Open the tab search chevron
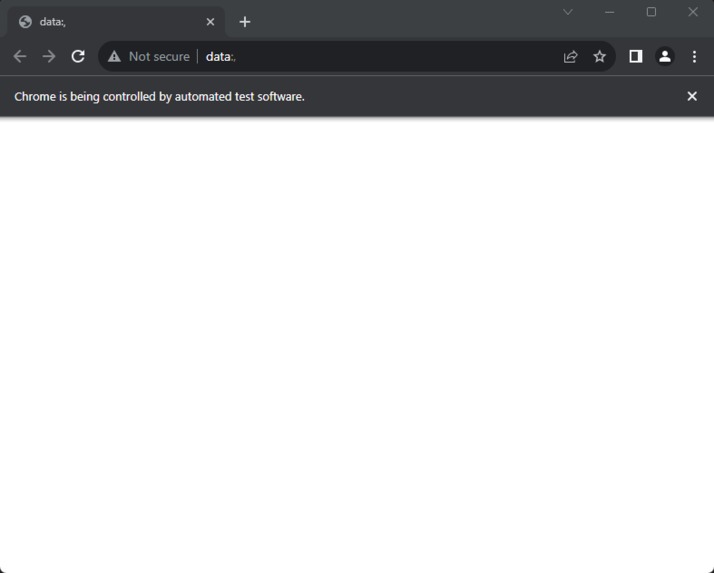The height and width of the screenshot is (573, 714). (x=567, y=12)
